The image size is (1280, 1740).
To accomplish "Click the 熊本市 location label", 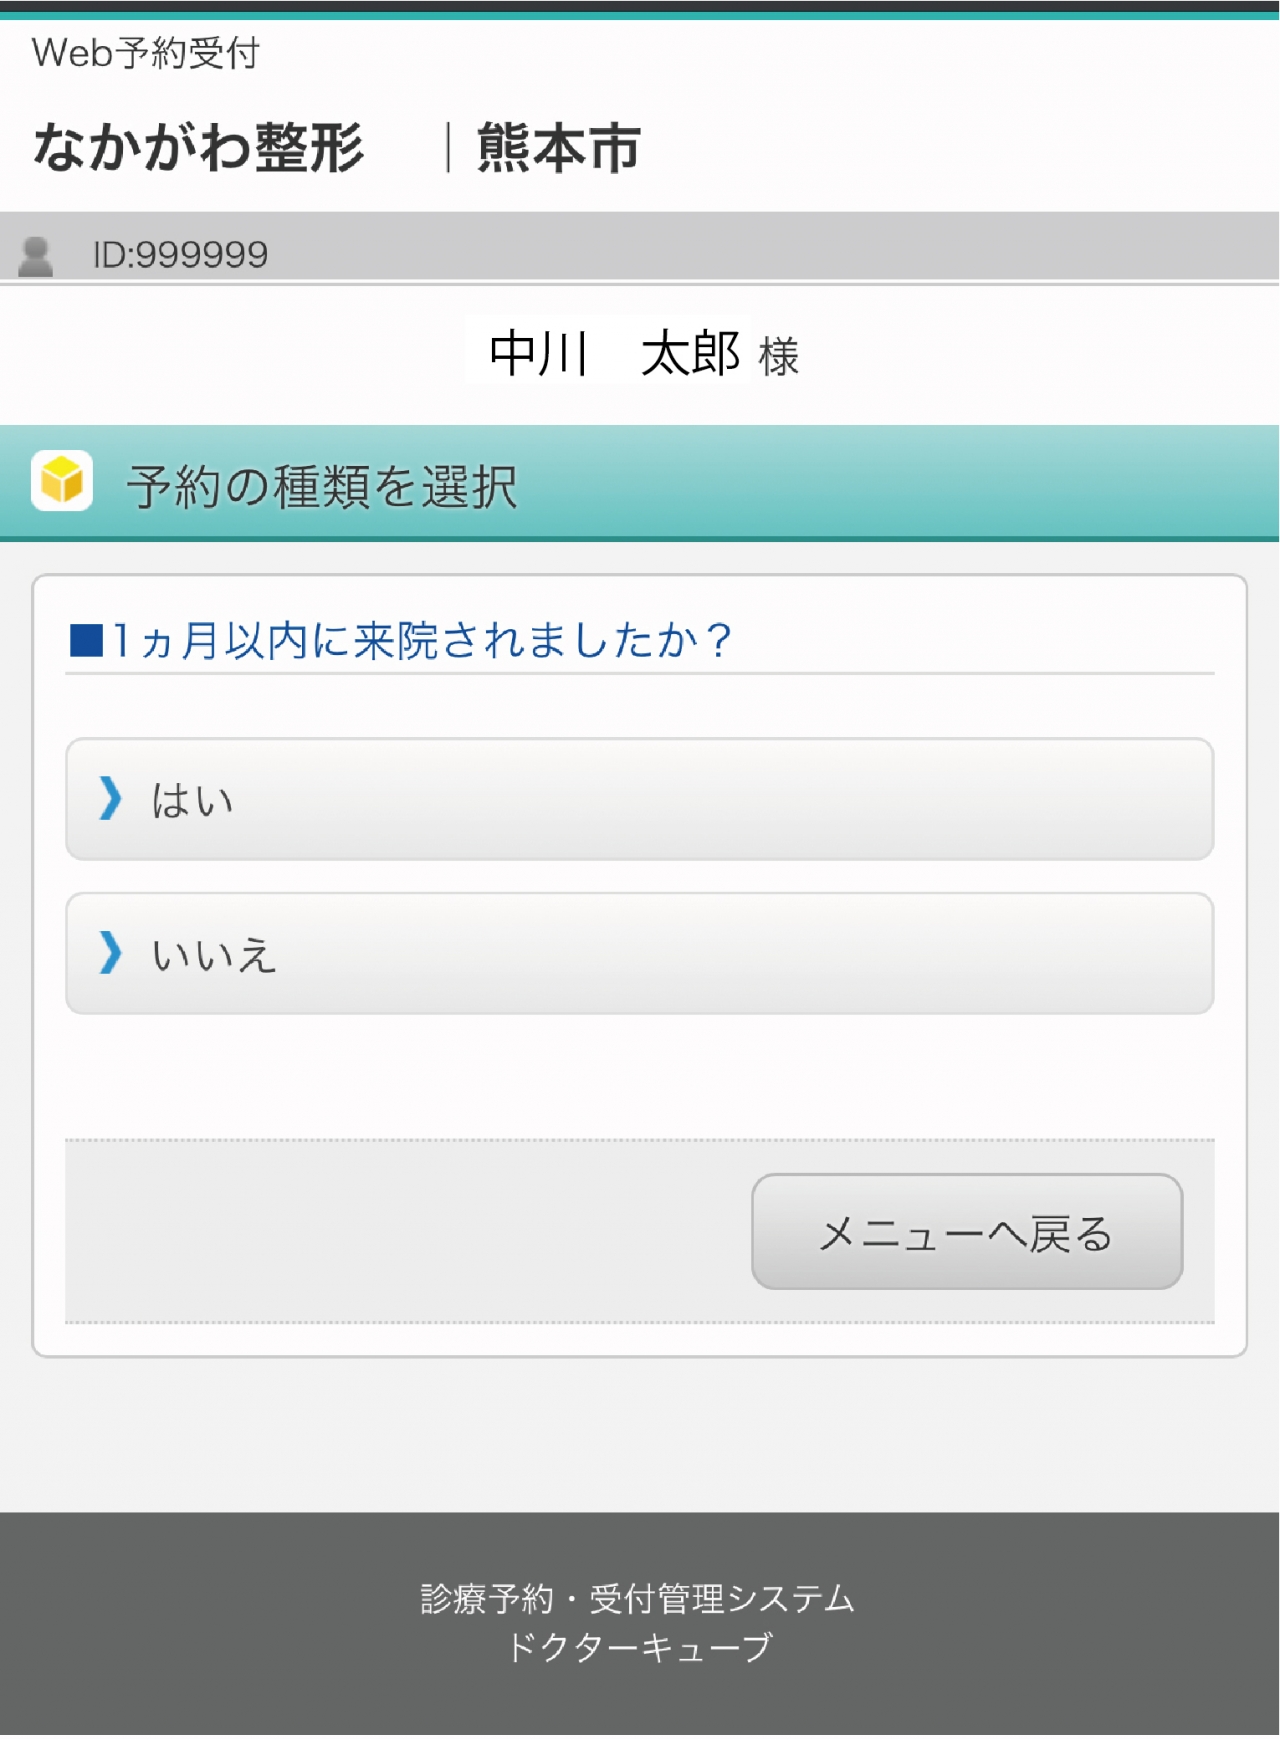I will (x=559, y=148).
